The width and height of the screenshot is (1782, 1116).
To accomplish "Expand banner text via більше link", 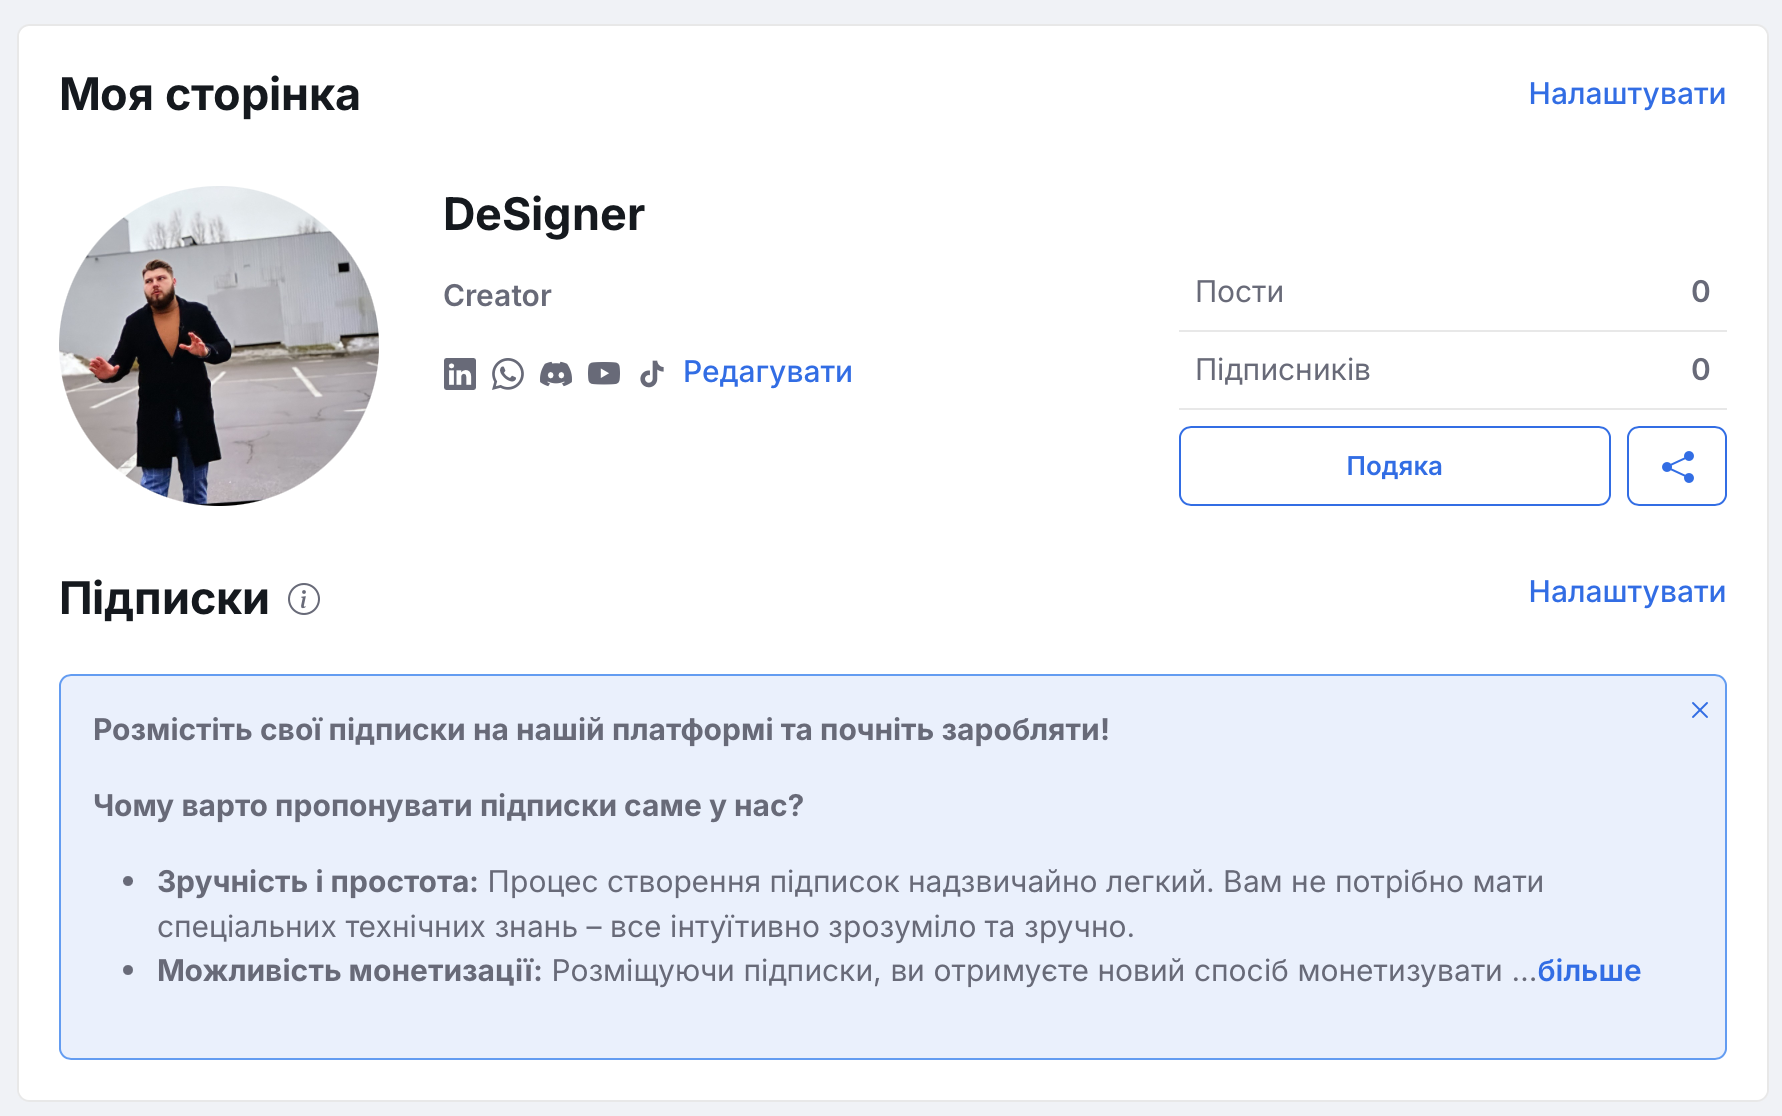I will tap(1589, 971).
